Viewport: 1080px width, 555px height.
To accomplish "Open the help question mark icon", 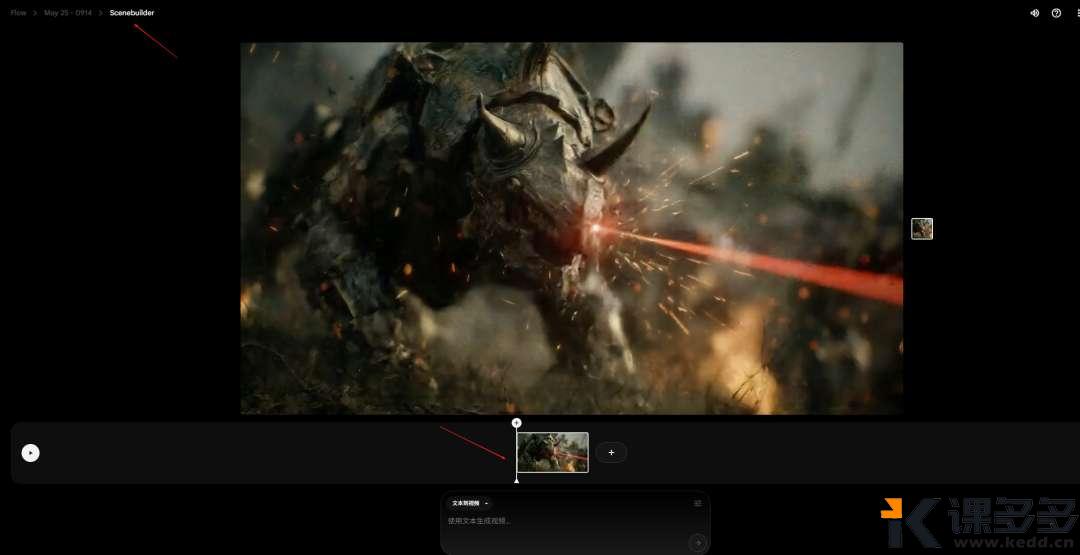I will point(1057,13).
